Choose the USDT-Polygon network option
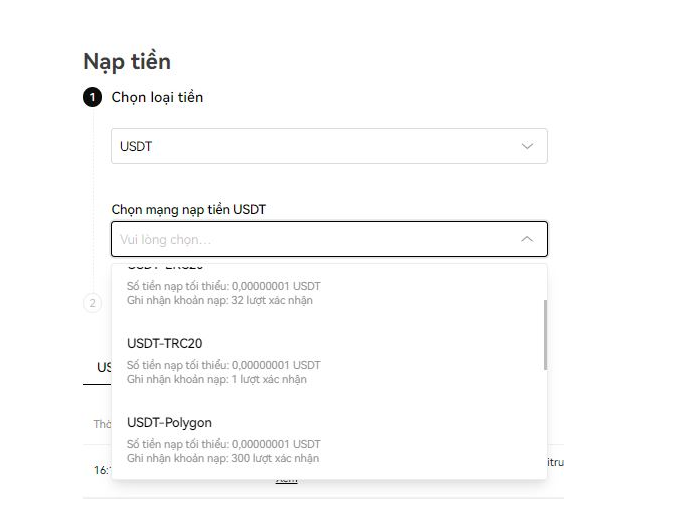Viewport: 674px width, 511px height. pyautogui.click(x=169, y=423)
